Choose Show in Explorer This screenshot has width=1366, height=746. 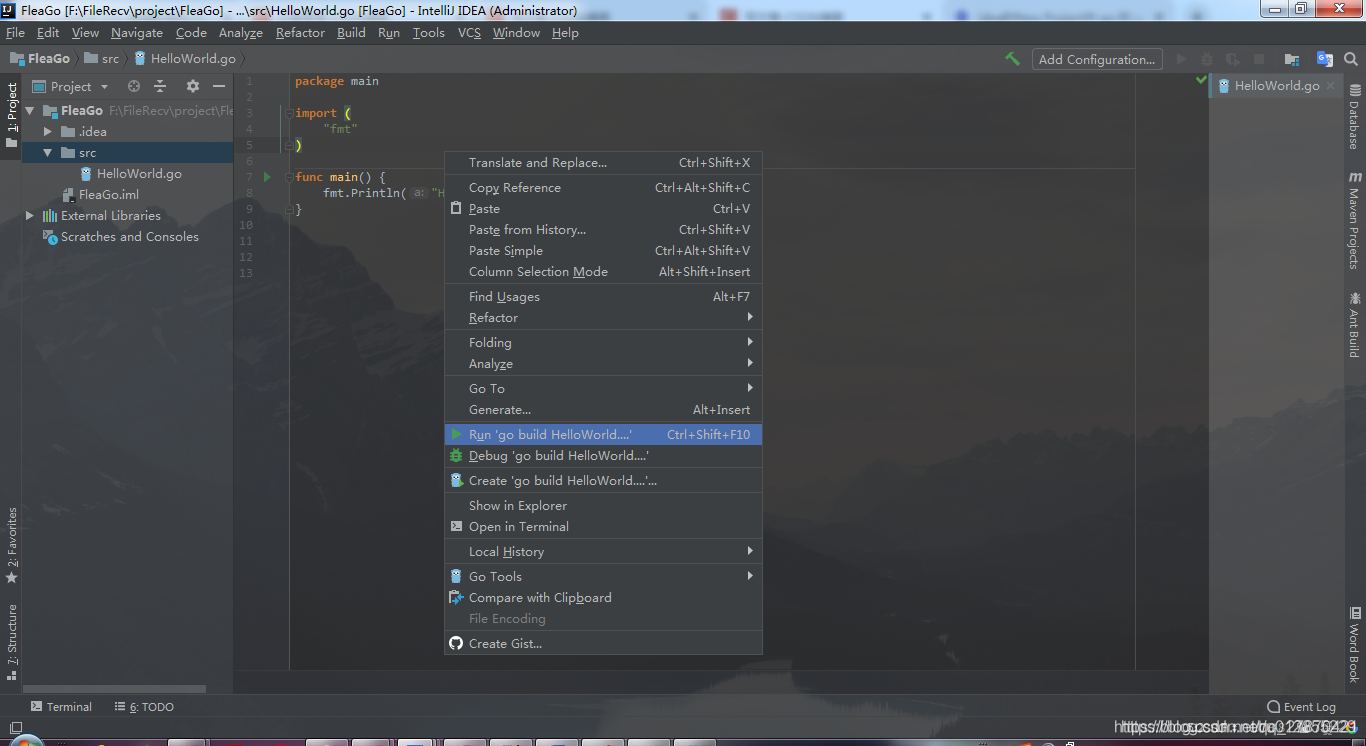[x=603, y=506]
